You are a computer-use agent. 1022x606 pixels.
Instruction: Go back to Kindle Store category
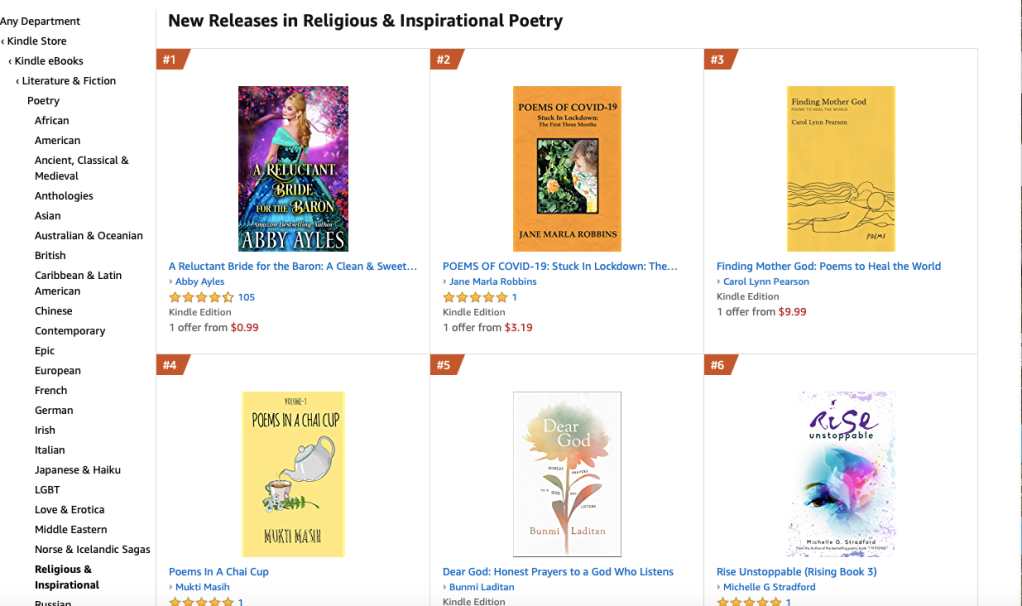[37, 41]
